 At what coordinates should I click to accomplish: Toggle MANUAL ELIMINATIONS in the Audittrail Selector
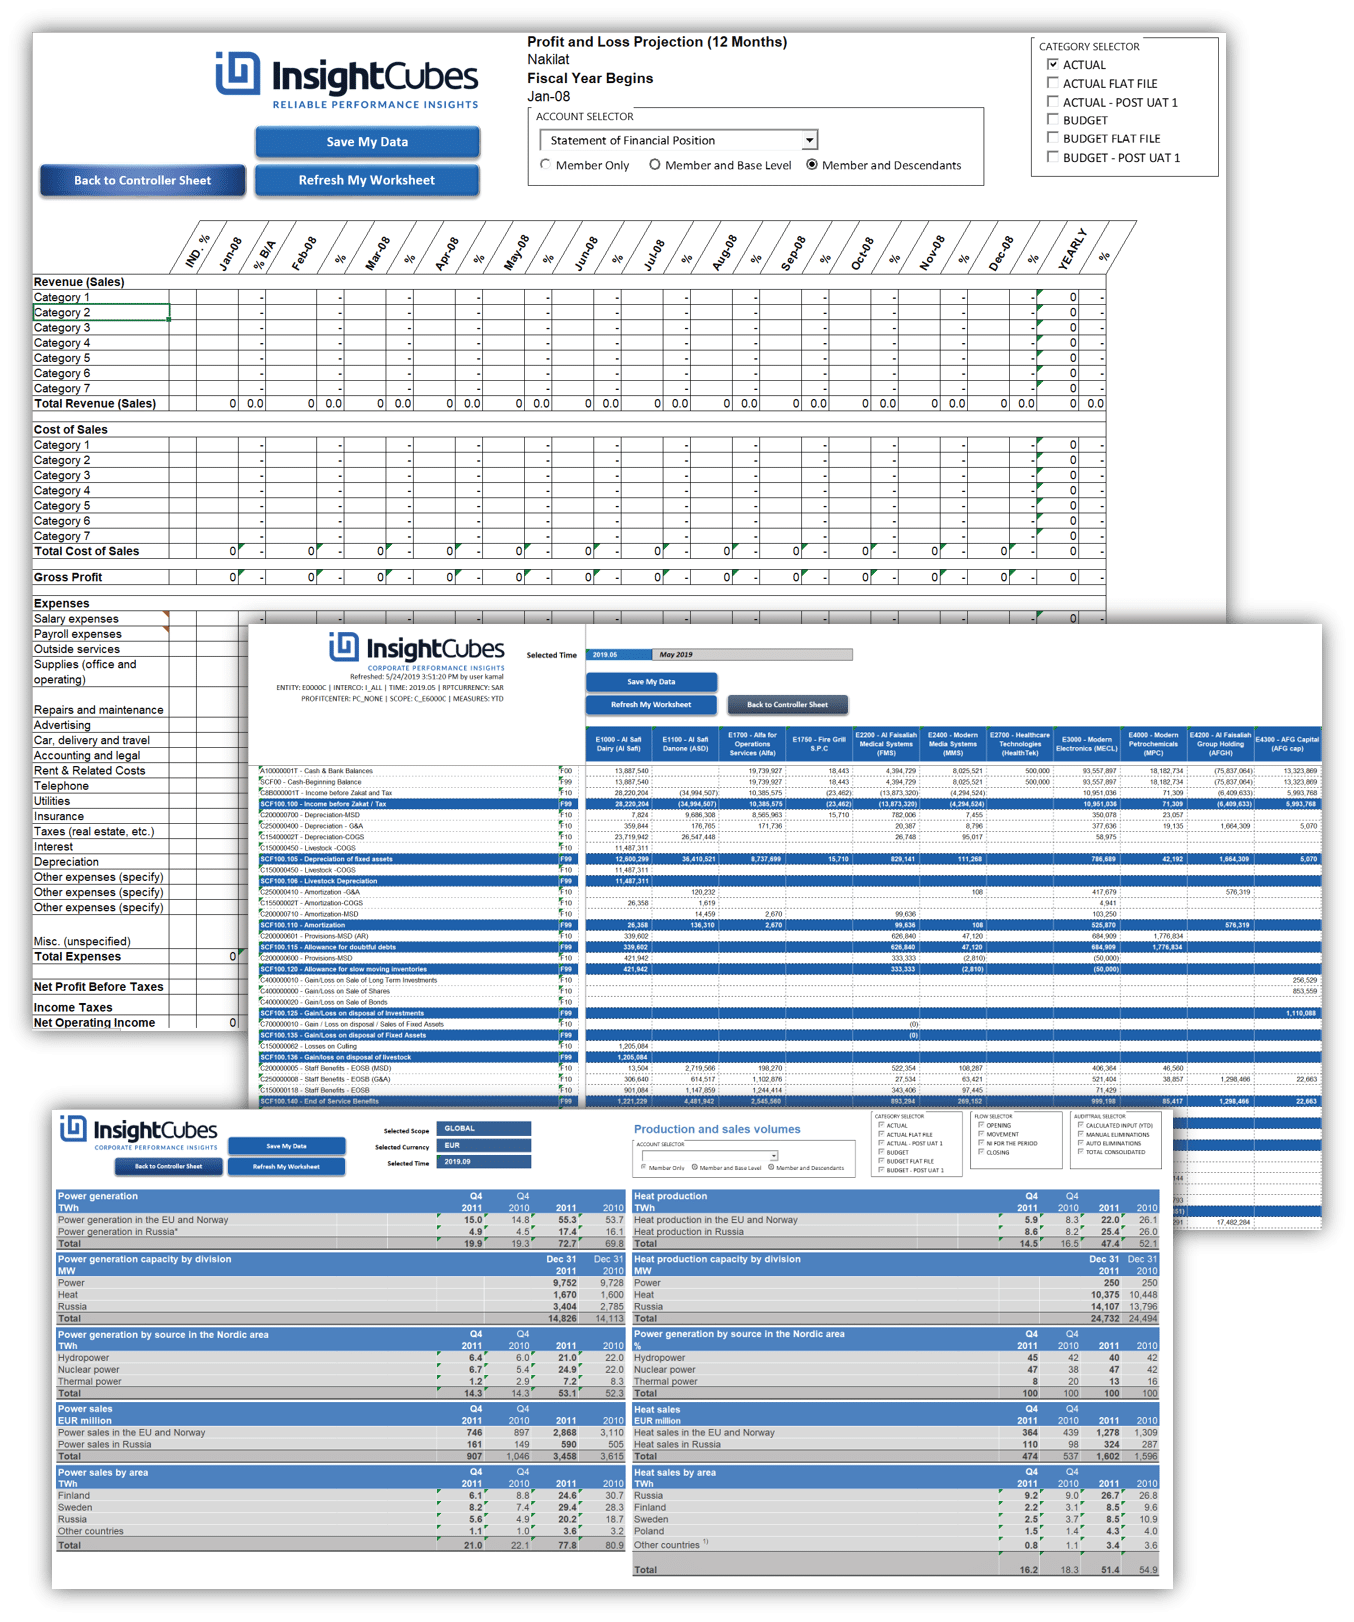click(1081, 1134)
